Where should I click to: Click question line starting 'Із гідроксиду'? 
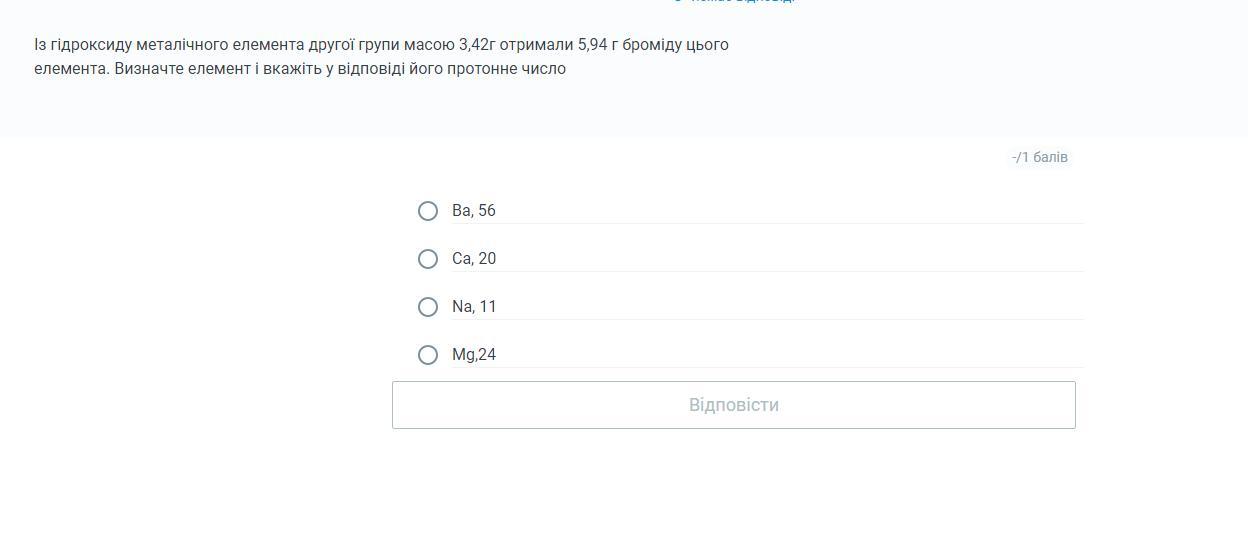point(381,45)
